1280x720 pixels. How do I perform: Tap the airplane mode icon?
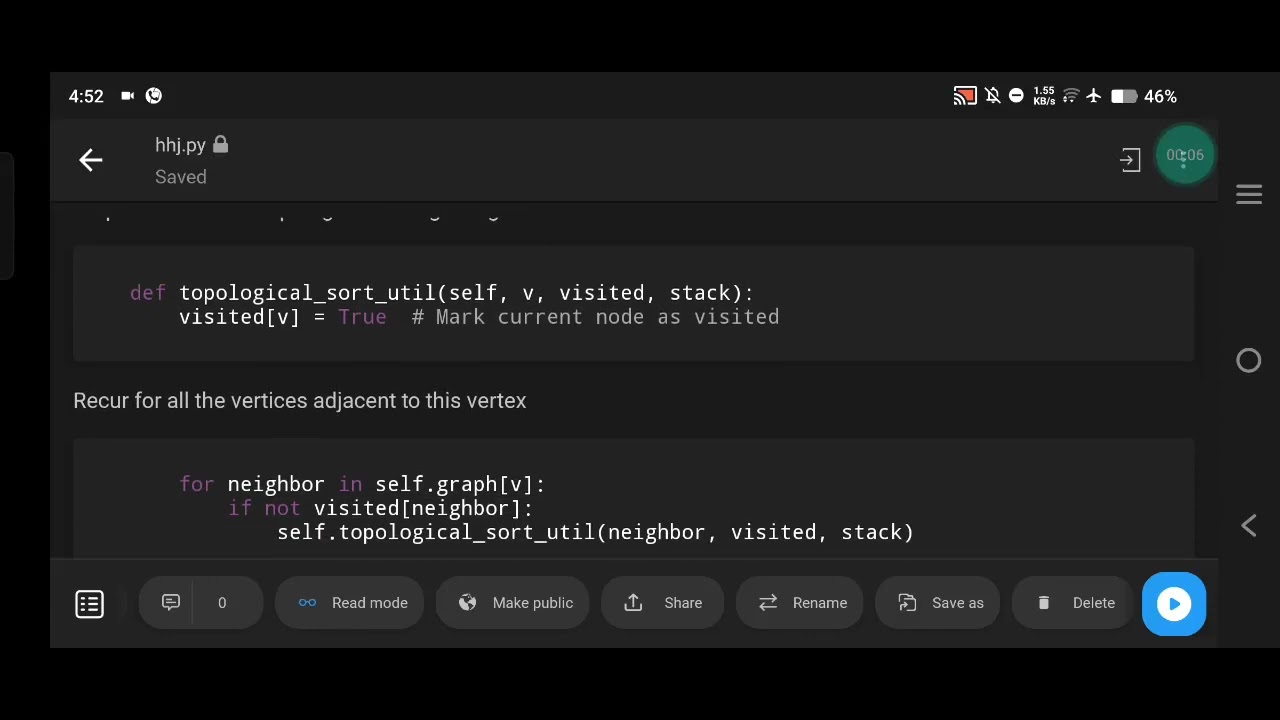[1094, 96]
